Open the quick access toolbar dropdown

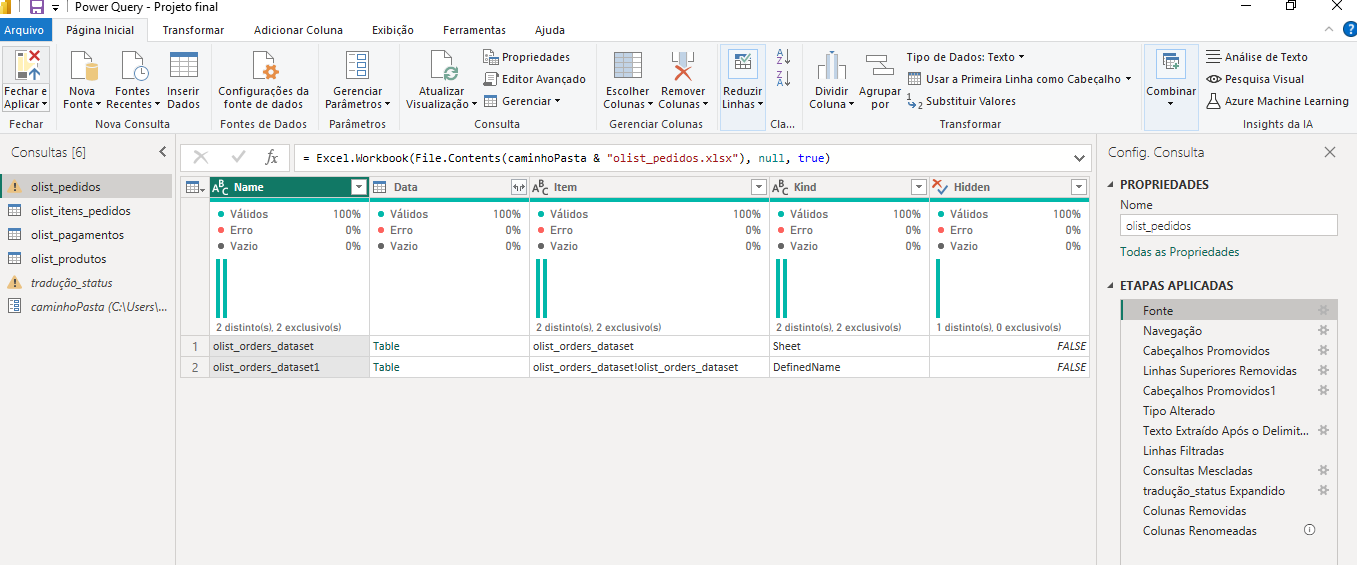[56, 8]
